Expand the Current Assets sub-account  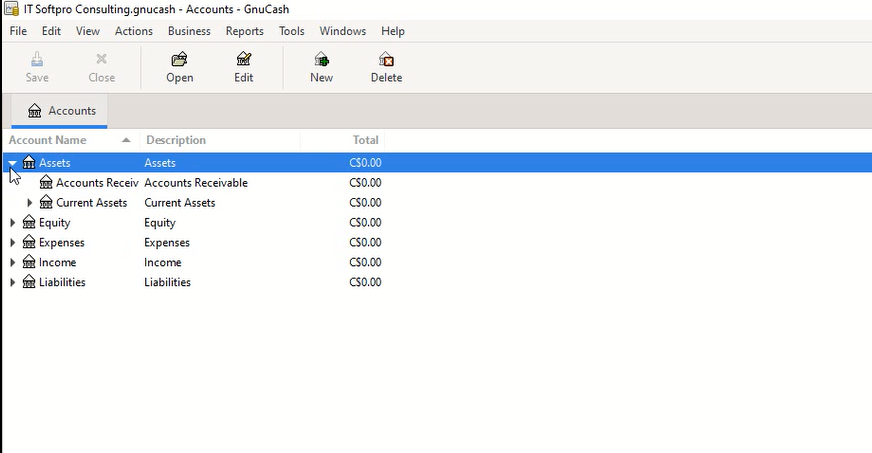click(29, 203)
